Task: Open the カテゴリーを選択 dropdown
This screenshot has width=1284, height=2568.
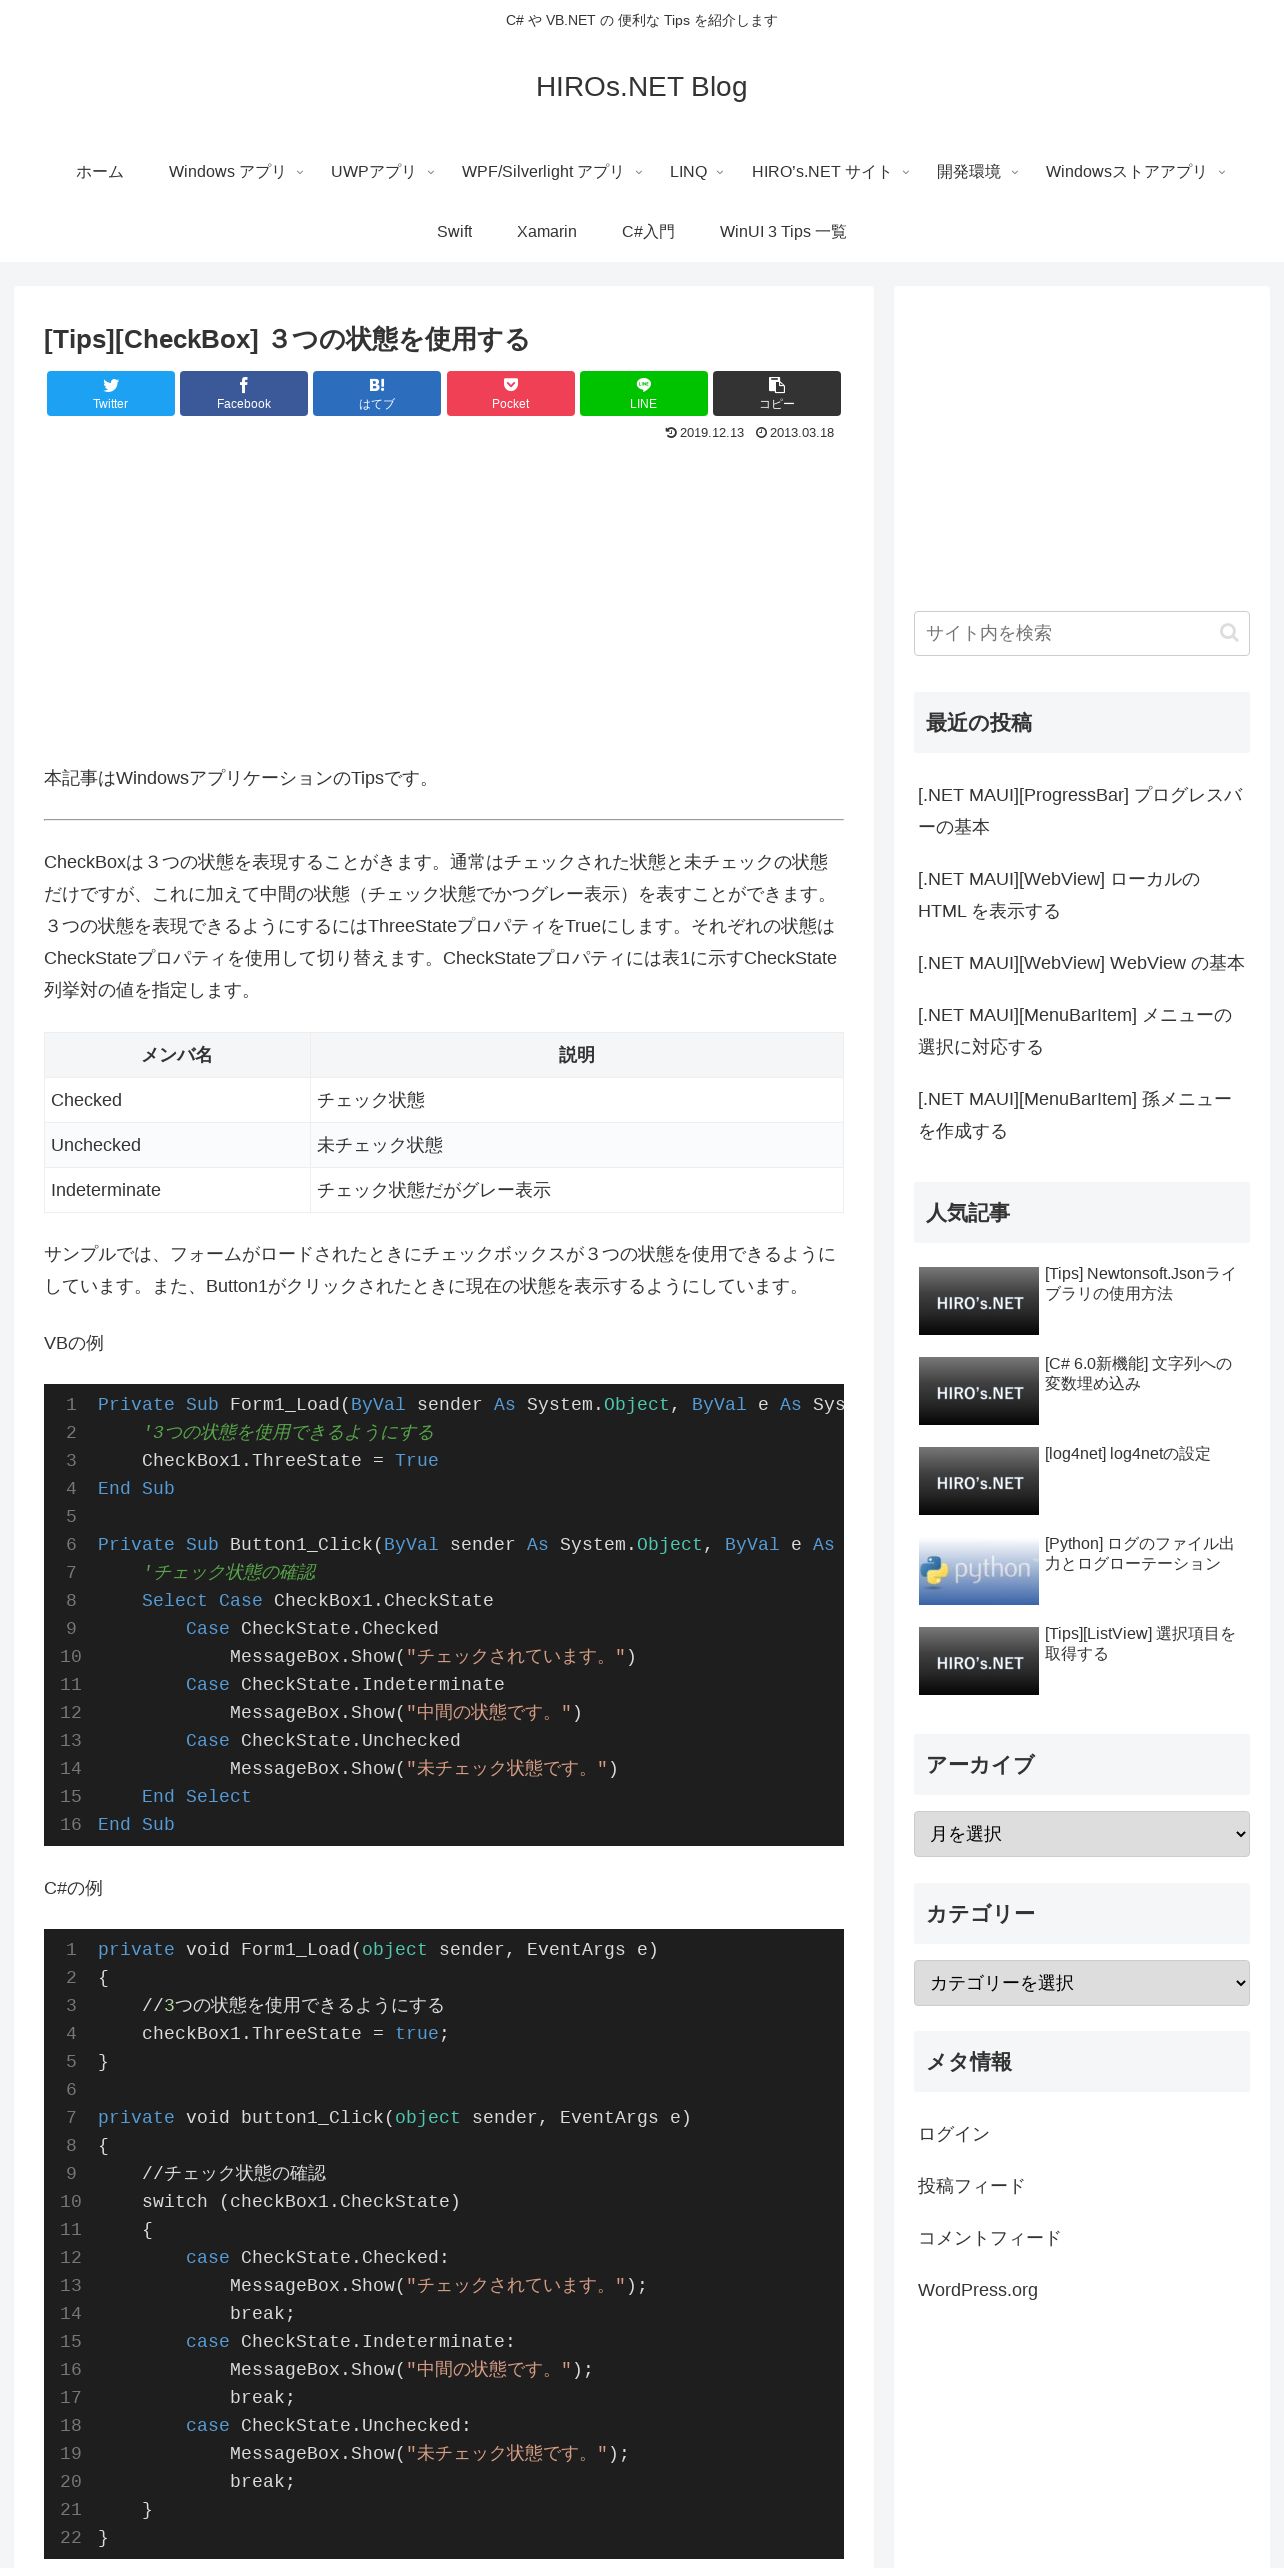Action: pos(1082,1983)
